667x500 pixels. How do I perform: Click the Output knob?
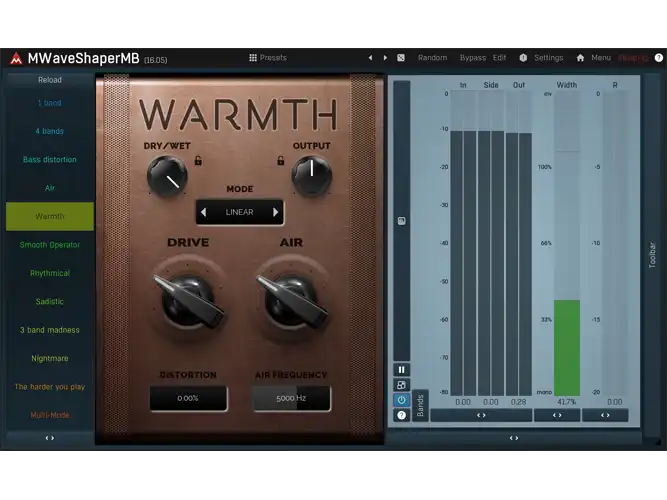[312, 175]
